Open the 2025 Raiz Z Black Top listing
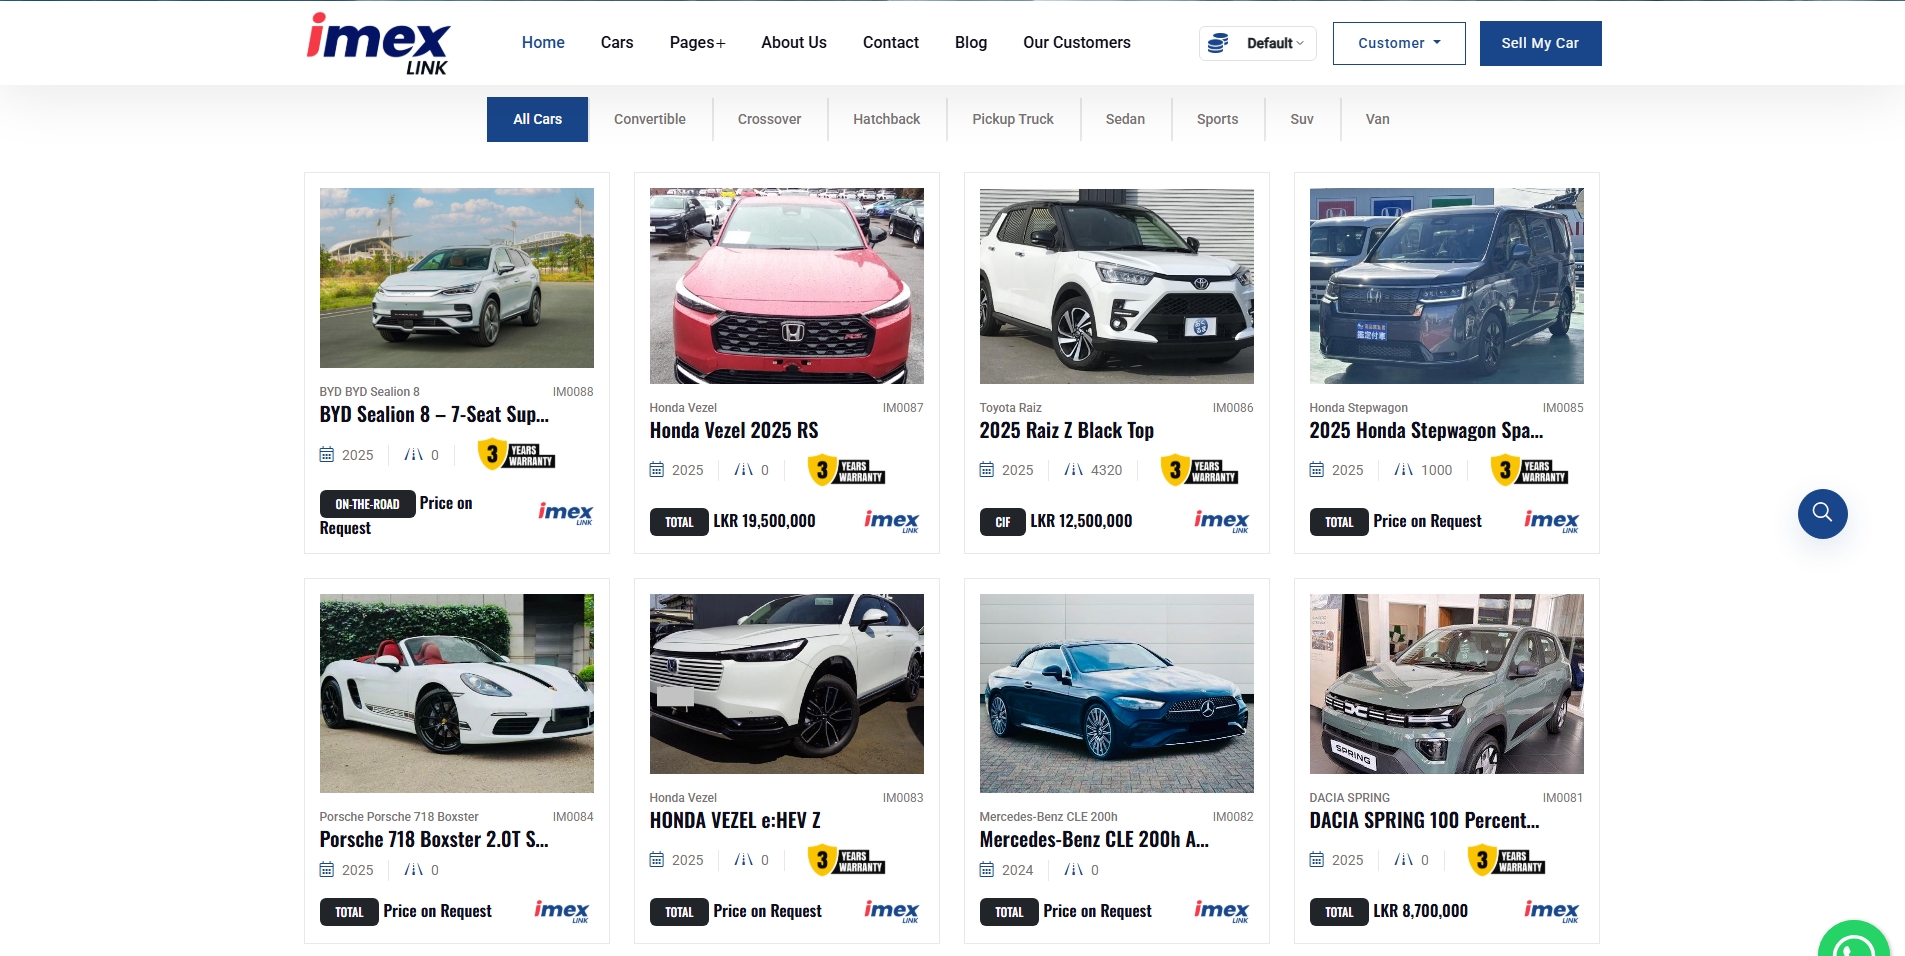1905x956 pixels. click(1065, 430)
